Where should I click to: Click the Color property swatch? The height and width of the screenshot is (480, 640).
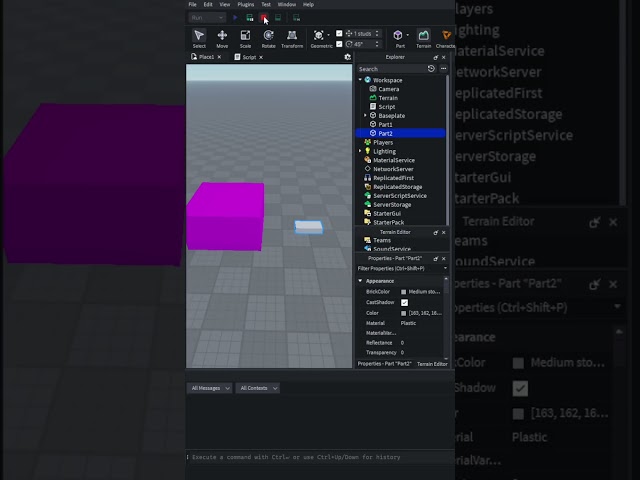point(403,313)
